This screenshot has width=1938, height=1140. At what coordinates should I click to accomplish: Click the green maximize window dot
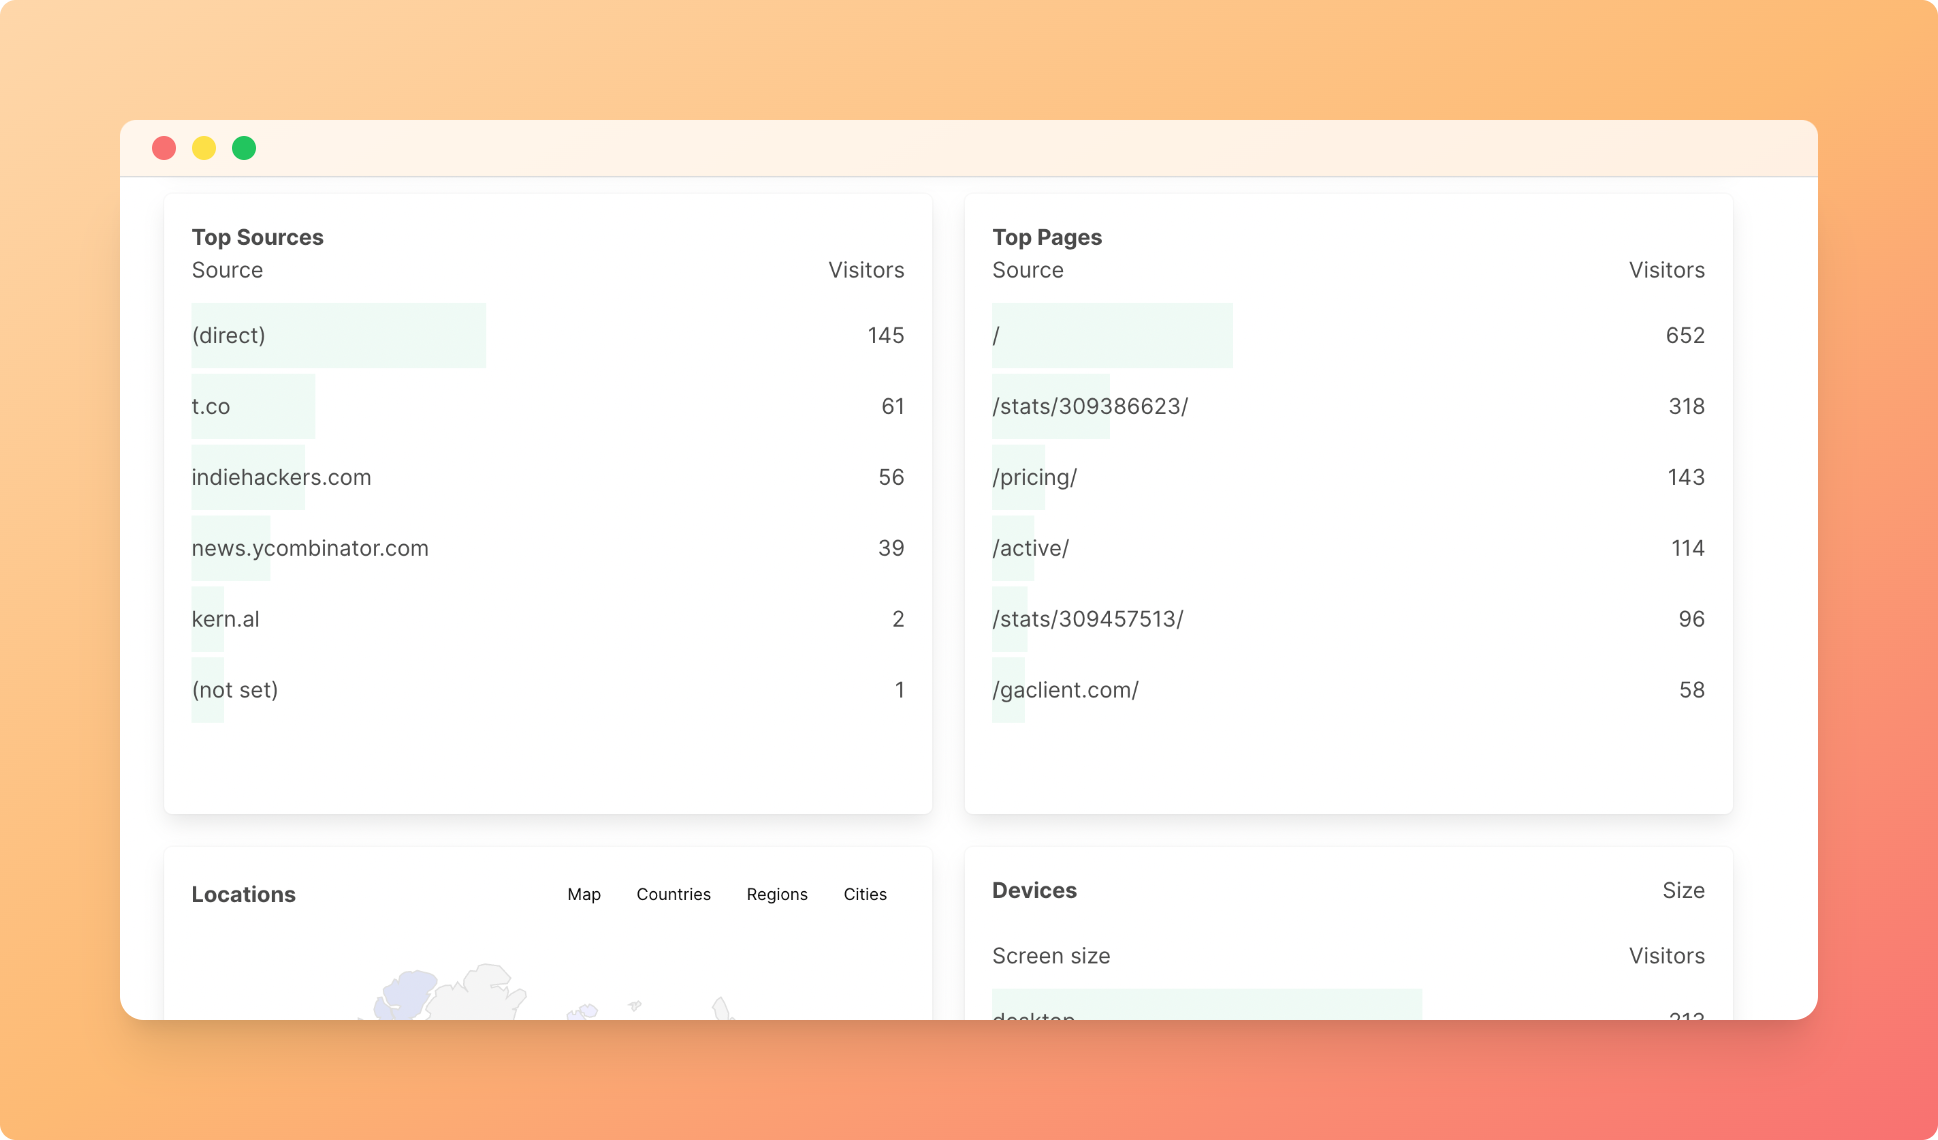click(x=244, y=148)
